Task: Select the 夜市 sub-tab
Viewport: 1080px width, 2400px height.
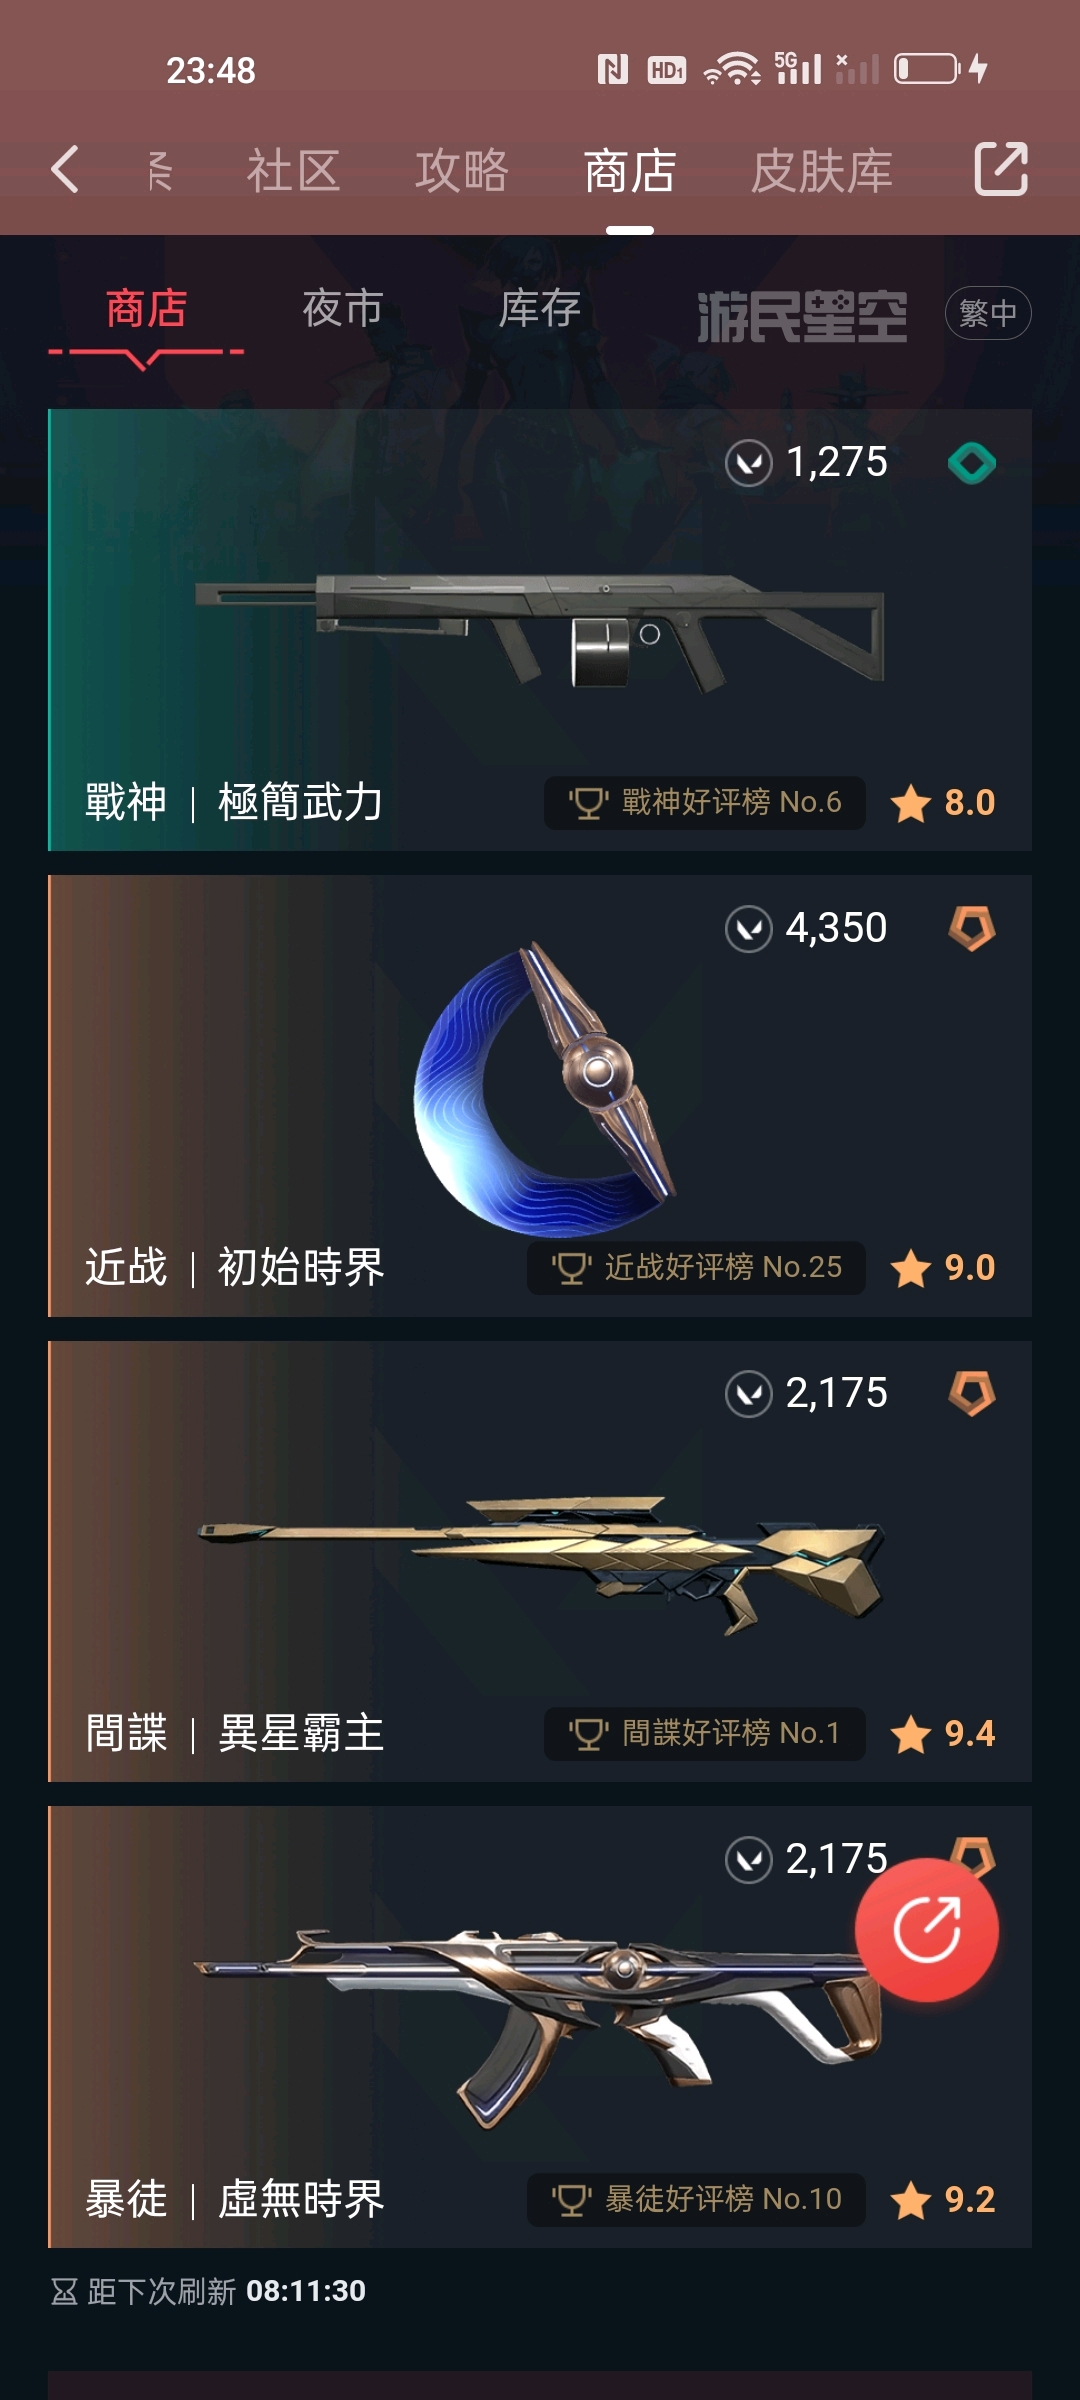Action: [343, 308]
